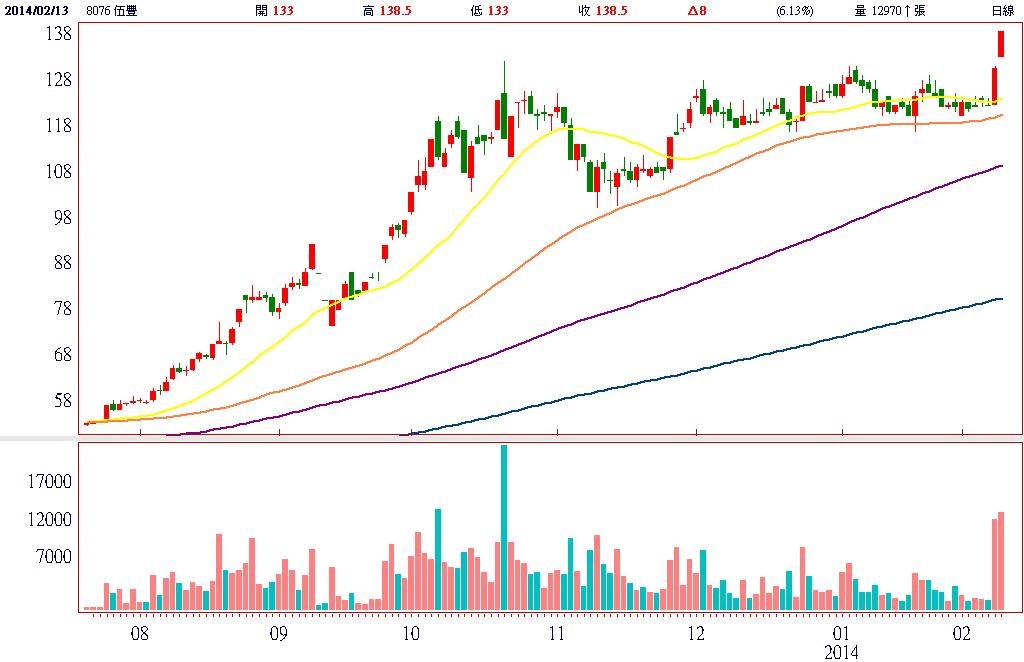The height and width of the screenshot is (662, 1024).
Task: Click the last red volume bar at right
Action: click(x=1000, y=561)
